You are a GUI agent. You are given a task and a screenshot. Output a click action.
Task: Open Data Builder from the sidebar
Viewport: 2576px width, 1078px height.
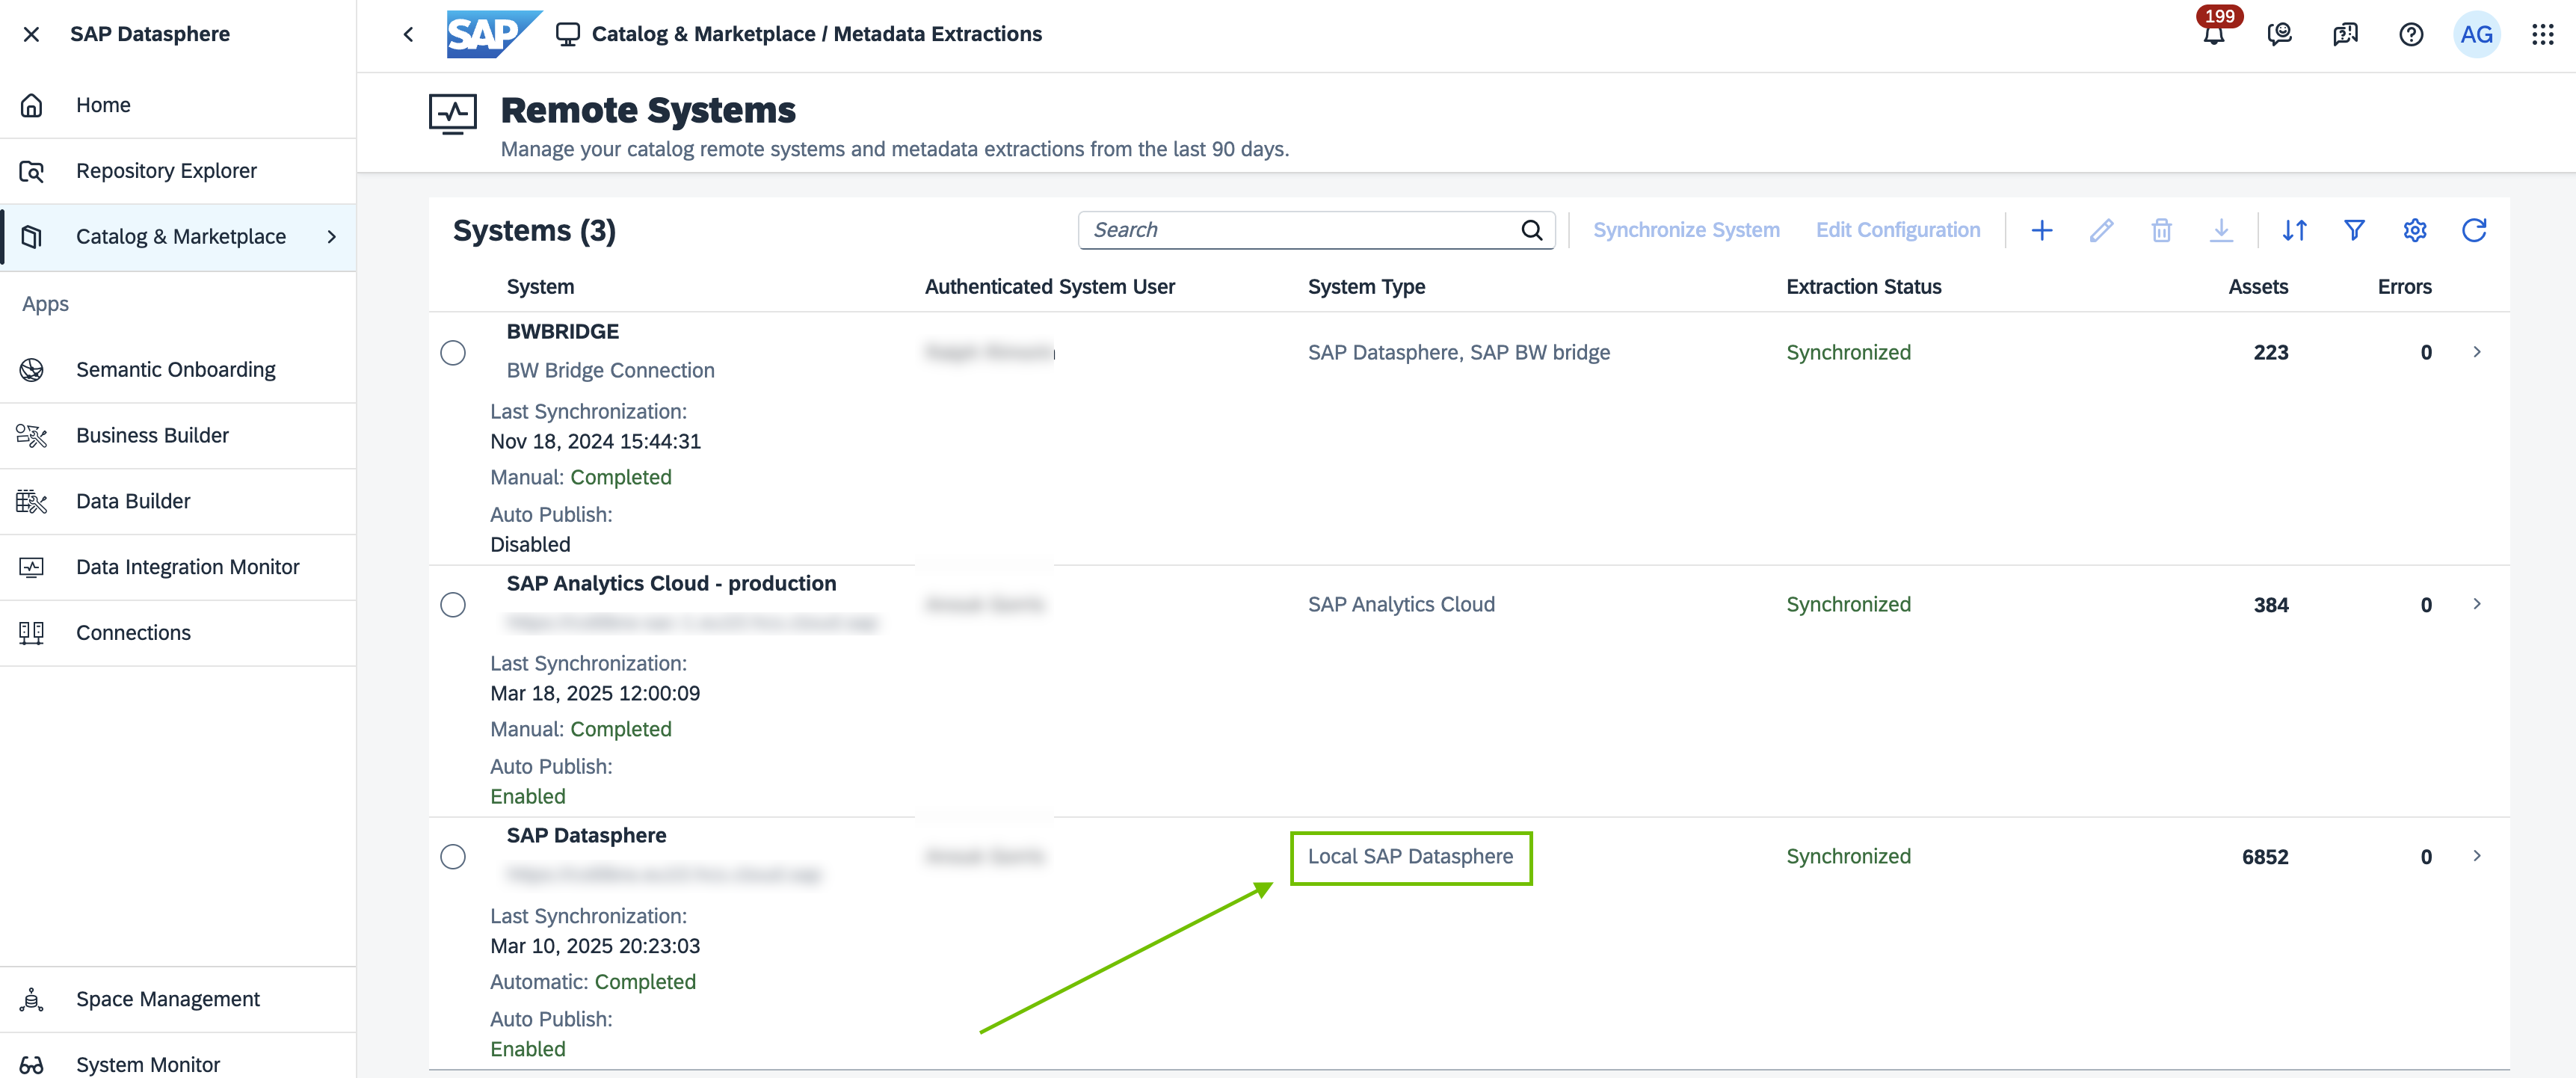click(133, 501)
